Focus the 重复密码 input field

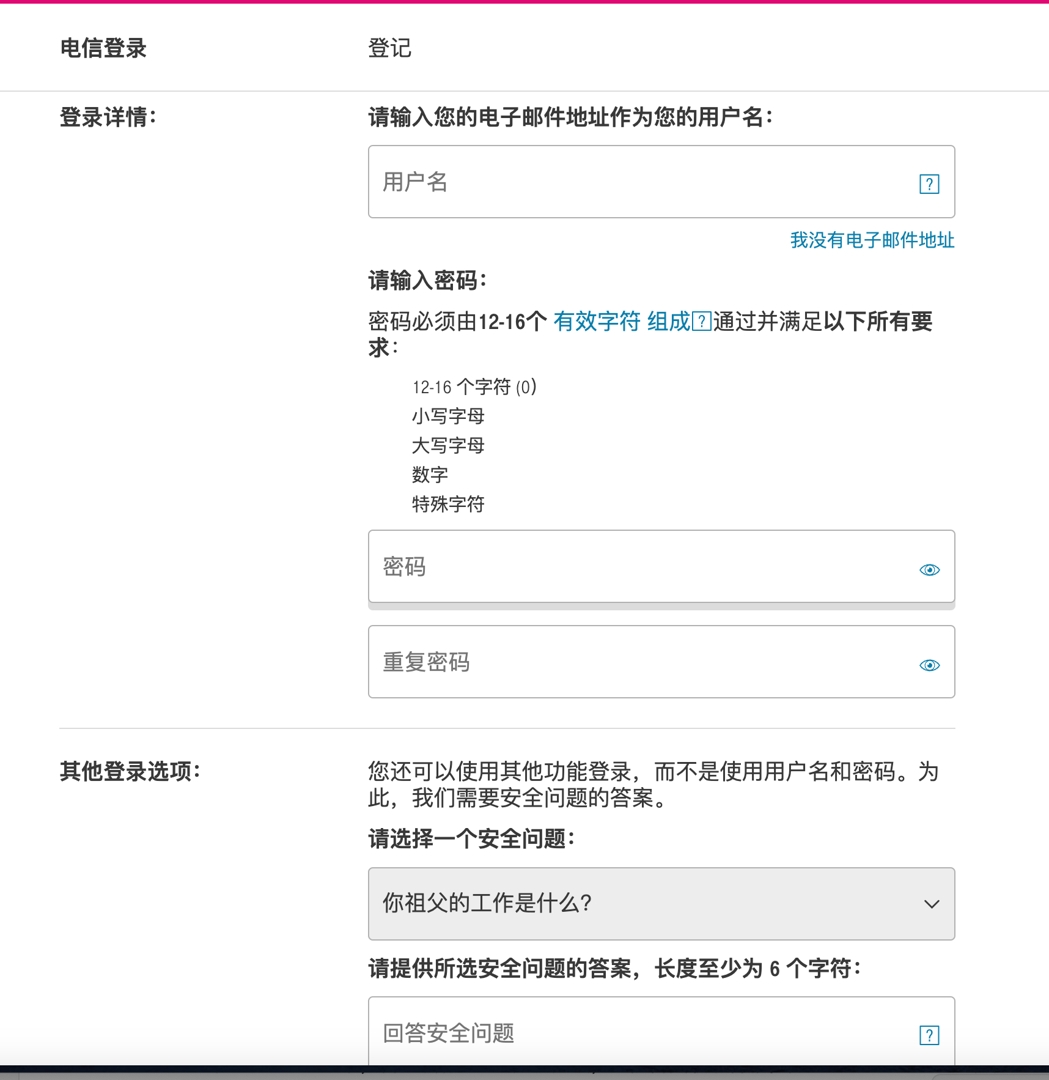(661, 662)
